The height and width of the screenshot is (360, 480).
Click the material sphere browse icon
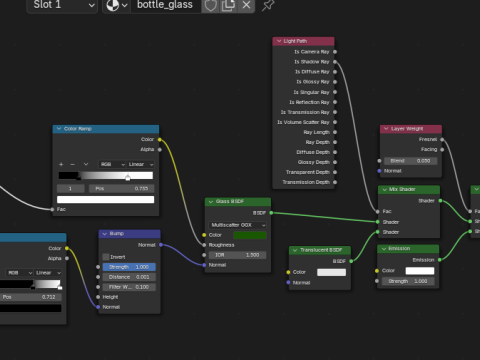[x=116, y=5]
